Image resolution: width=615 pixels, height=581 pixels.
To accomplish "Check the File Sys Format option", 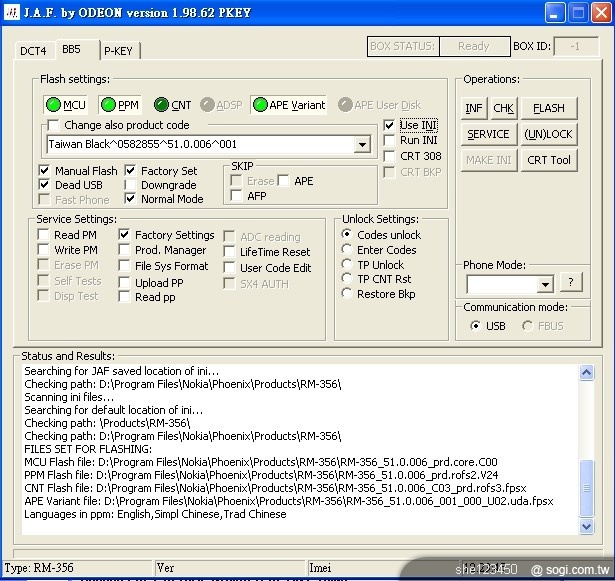I will pos(124,266).
